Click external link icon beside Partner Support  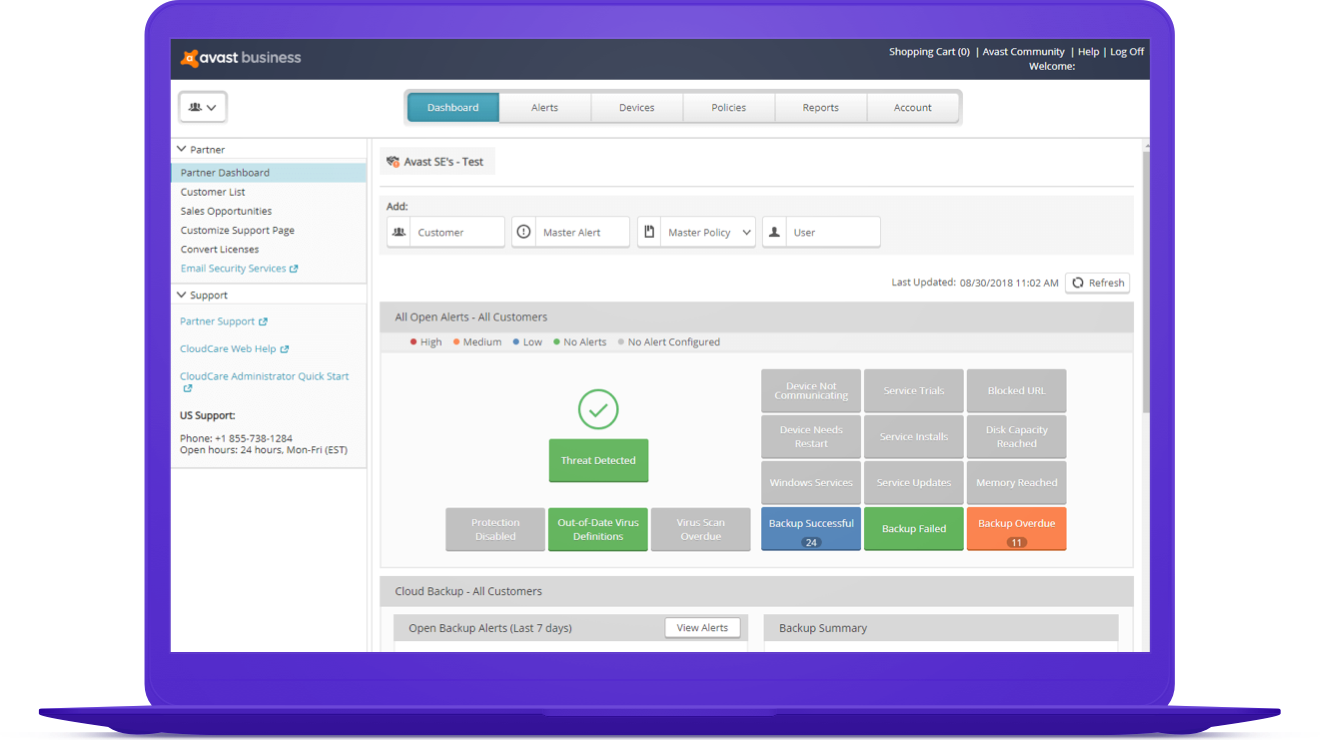point(263,322)
